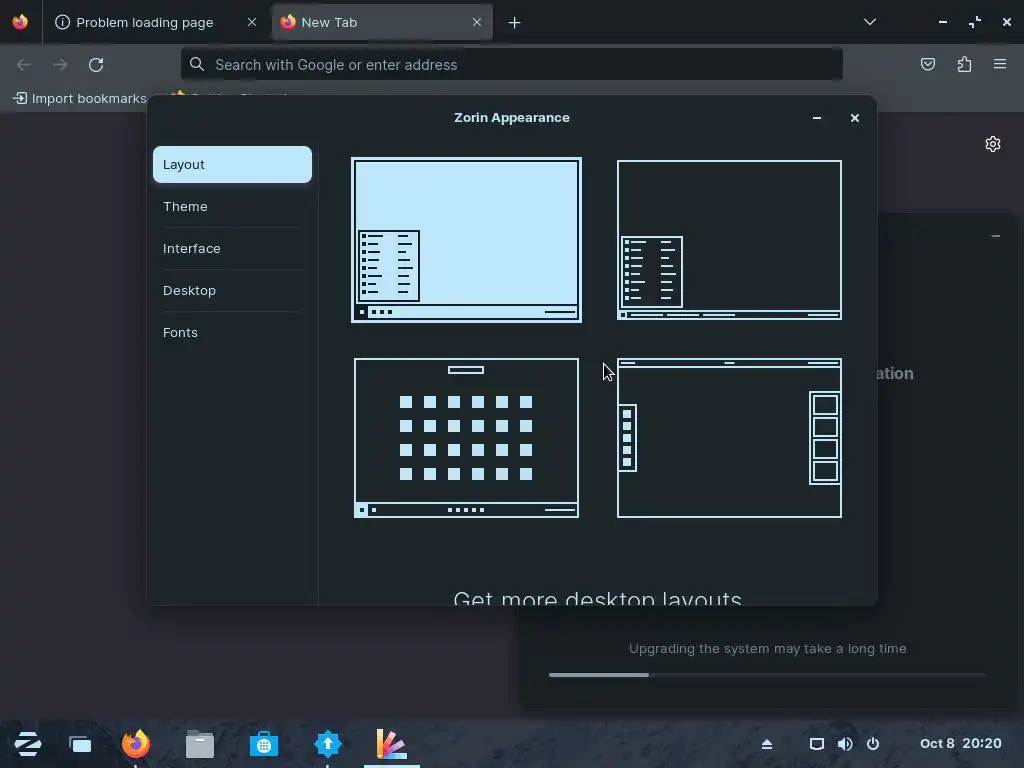1024x768 pixels.
Task: Open the Firefox View icon
Action: click(x=20, y=22)
